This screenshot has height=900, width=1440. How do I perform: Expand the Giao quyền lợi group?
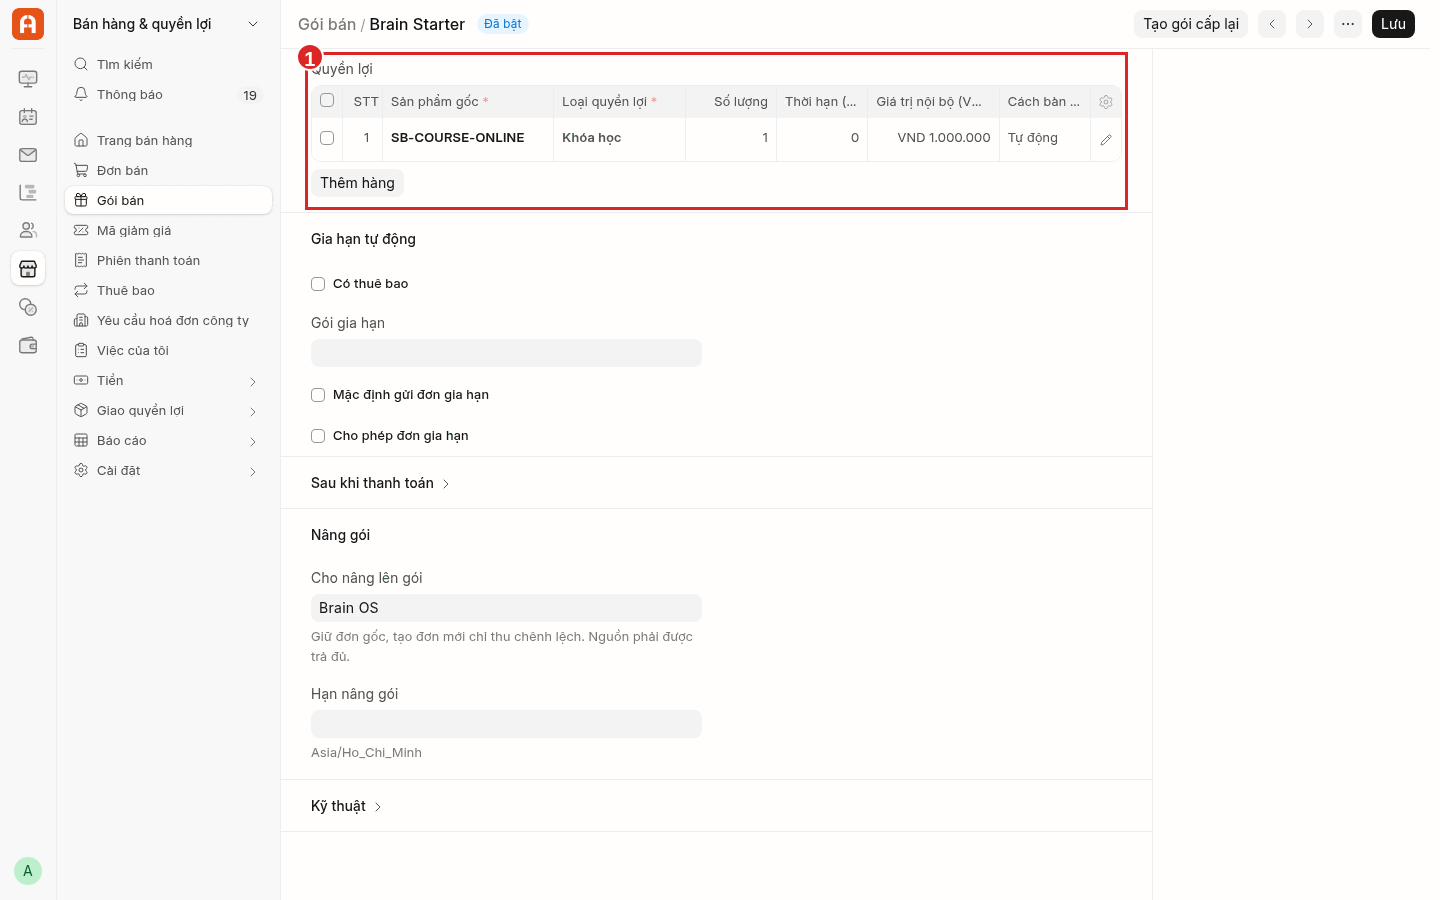[168, 411]
